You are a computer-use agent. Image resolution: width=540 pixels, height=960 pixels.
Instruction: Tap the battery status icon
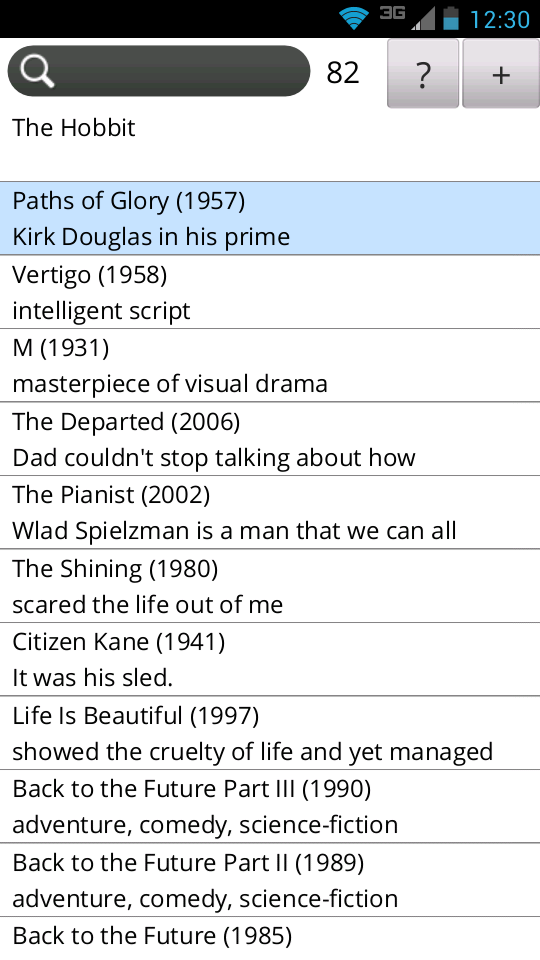[451, 18]
